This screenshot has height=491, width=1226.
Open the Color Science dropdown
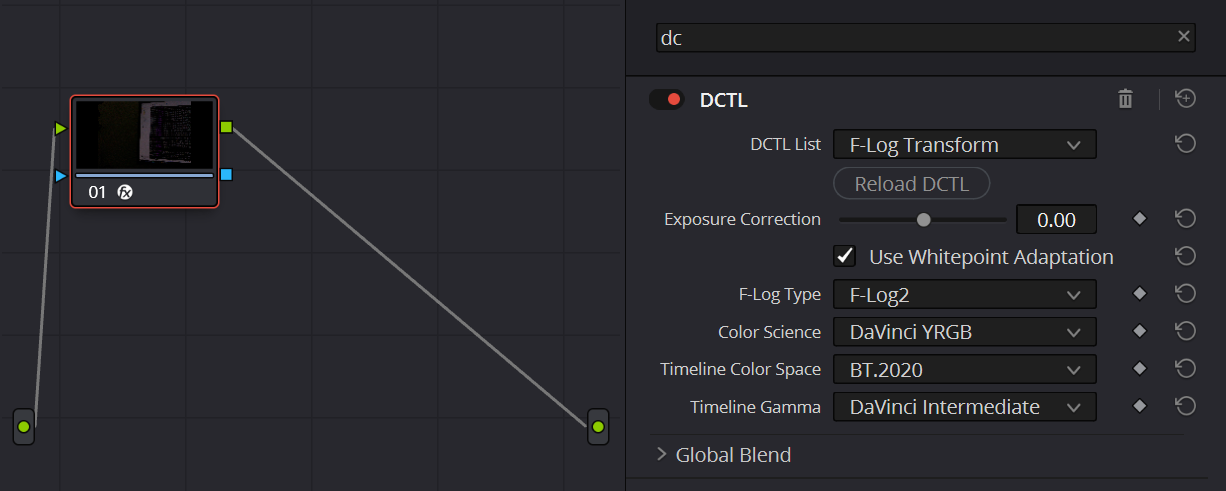(x=964, y=332)
